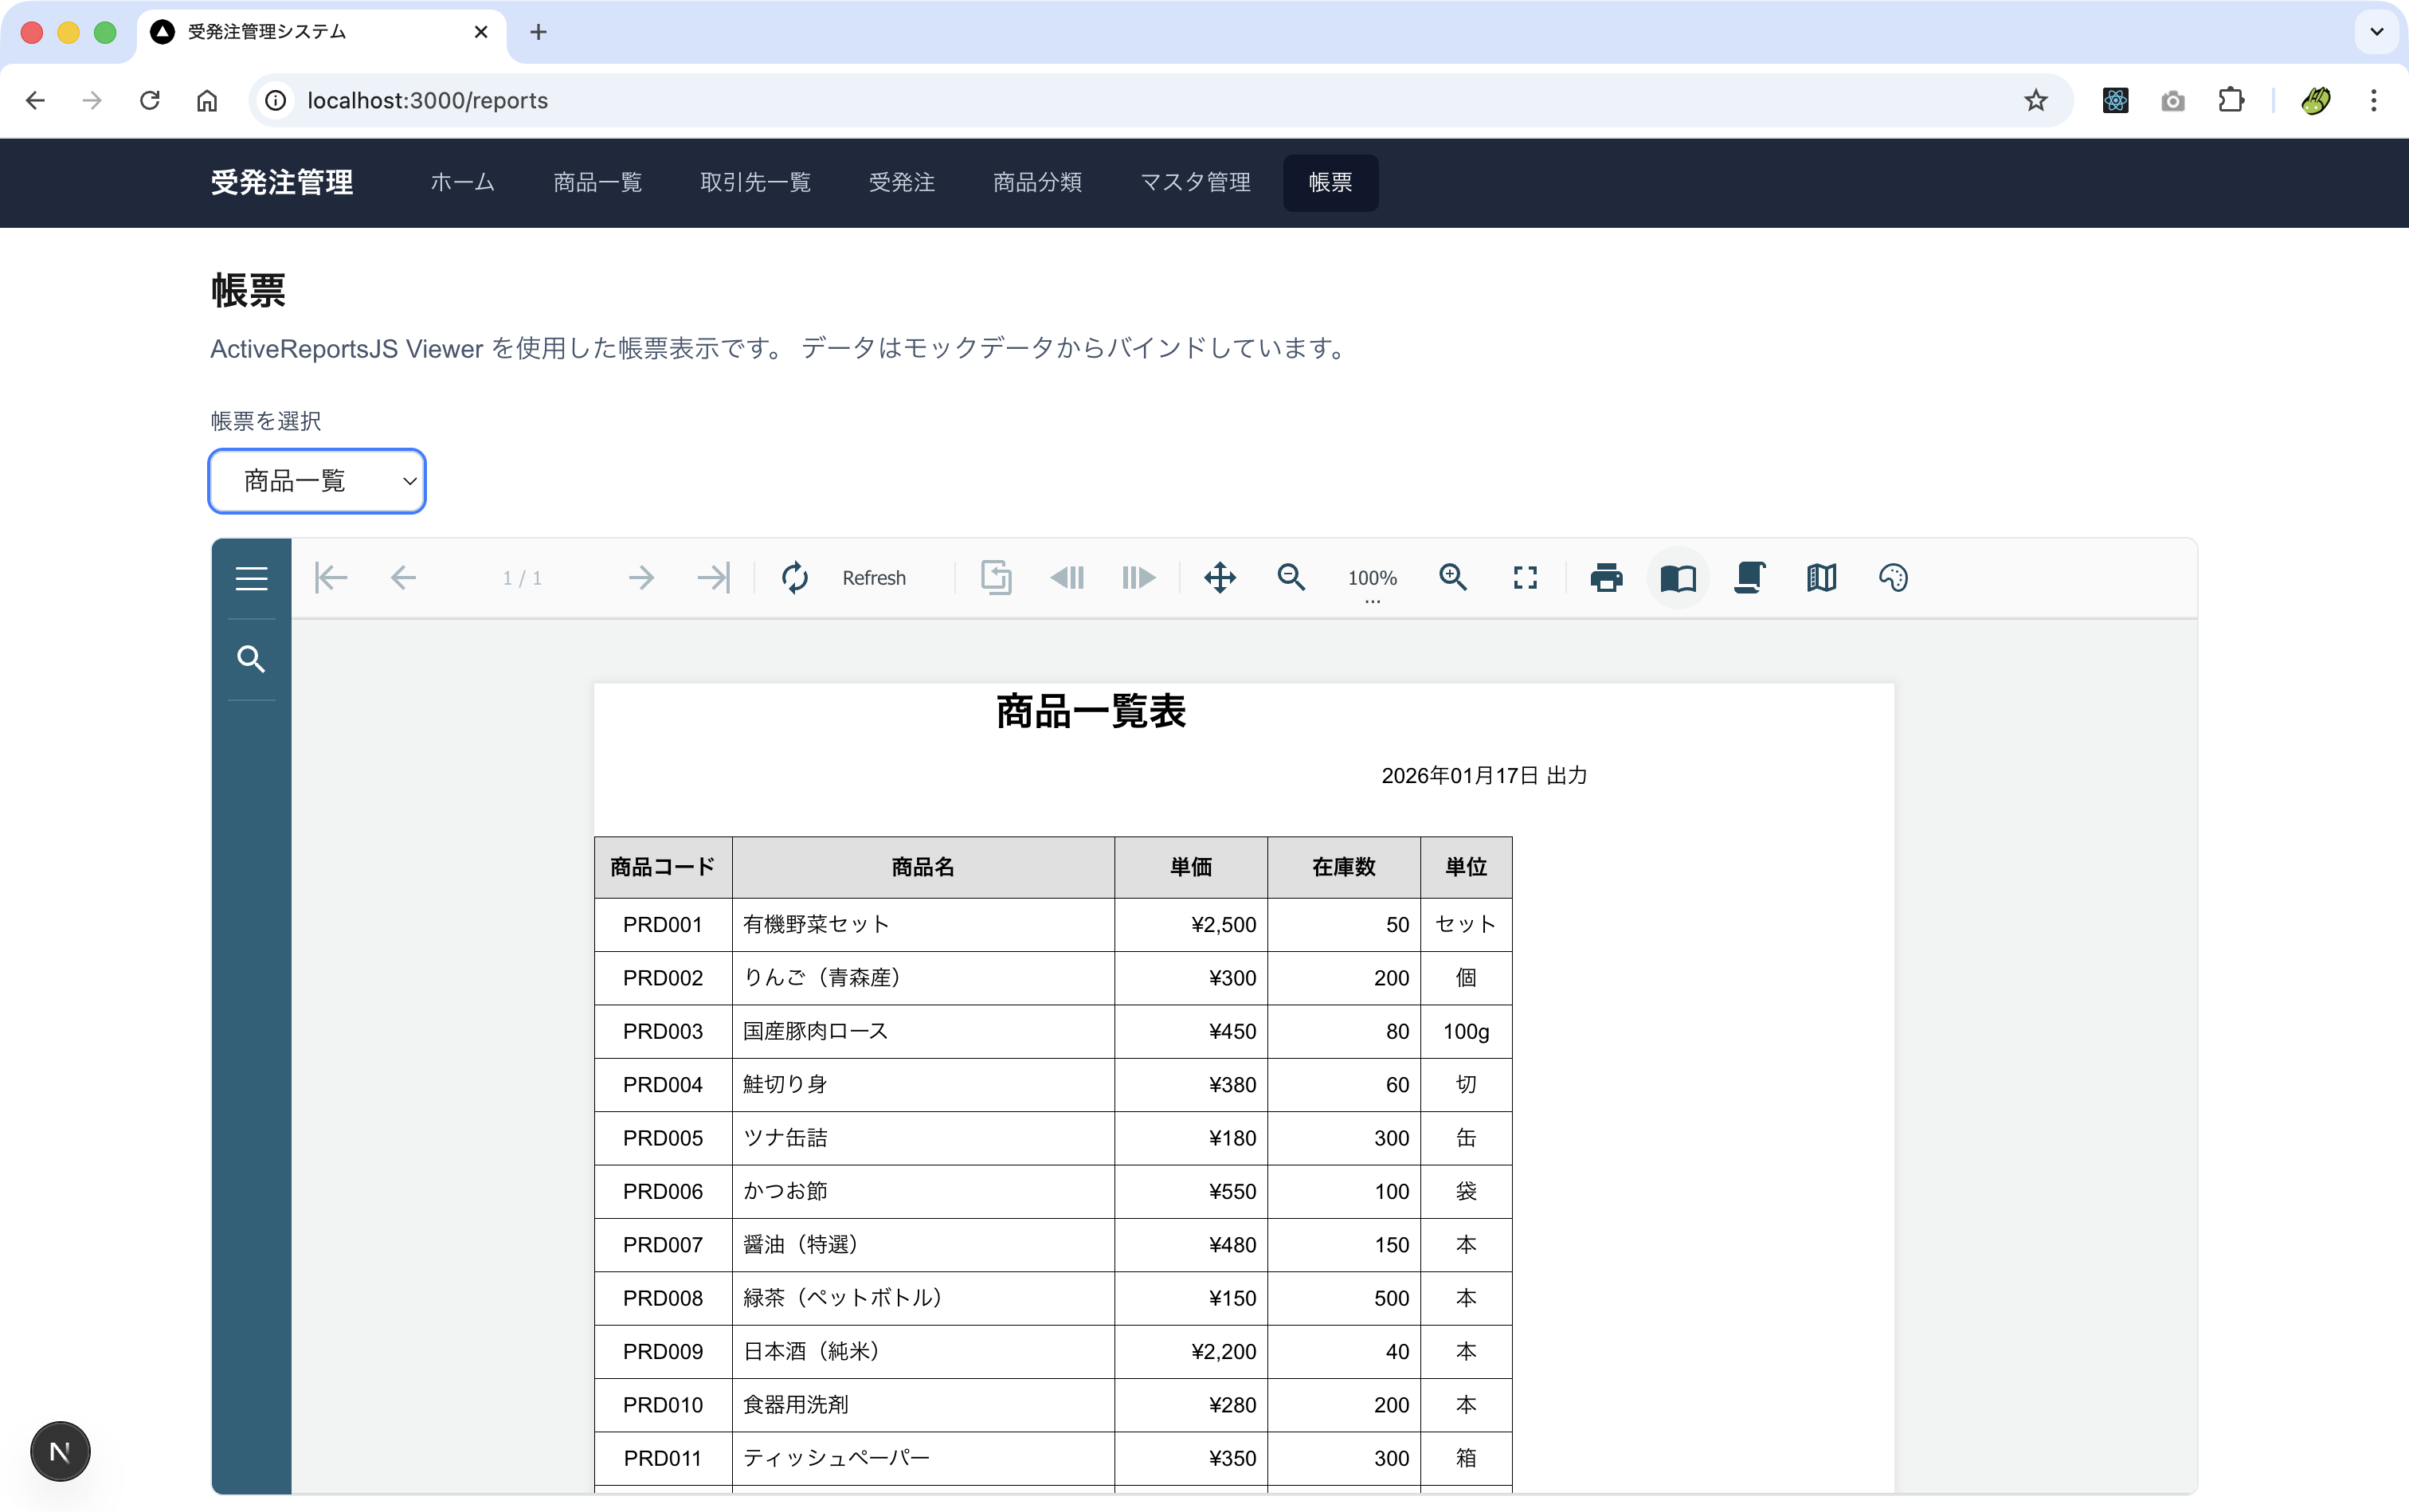Open the search panel in the viewer sidebar
2409x1512 pixels.
[252, 659]
